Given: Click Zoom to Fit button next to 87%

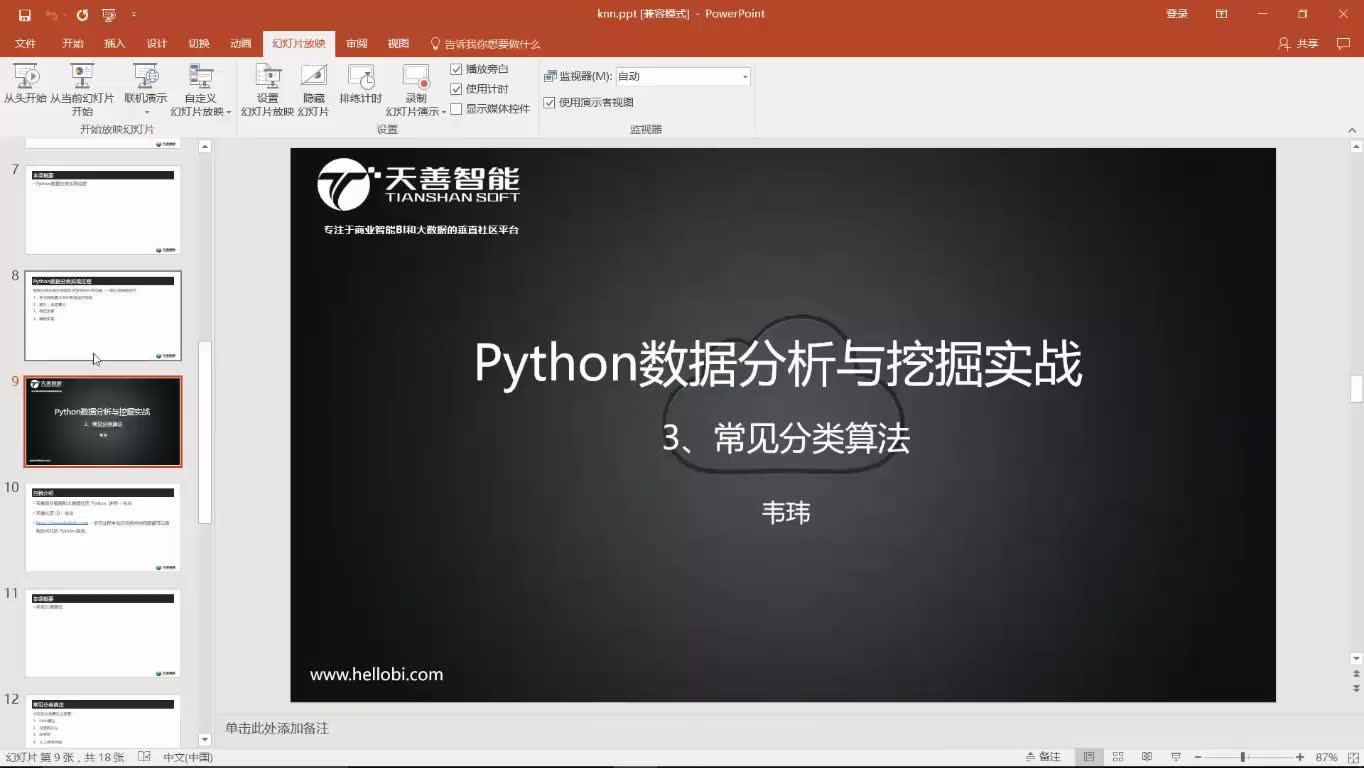Looking at the screenshot, I should (1352, 756).
